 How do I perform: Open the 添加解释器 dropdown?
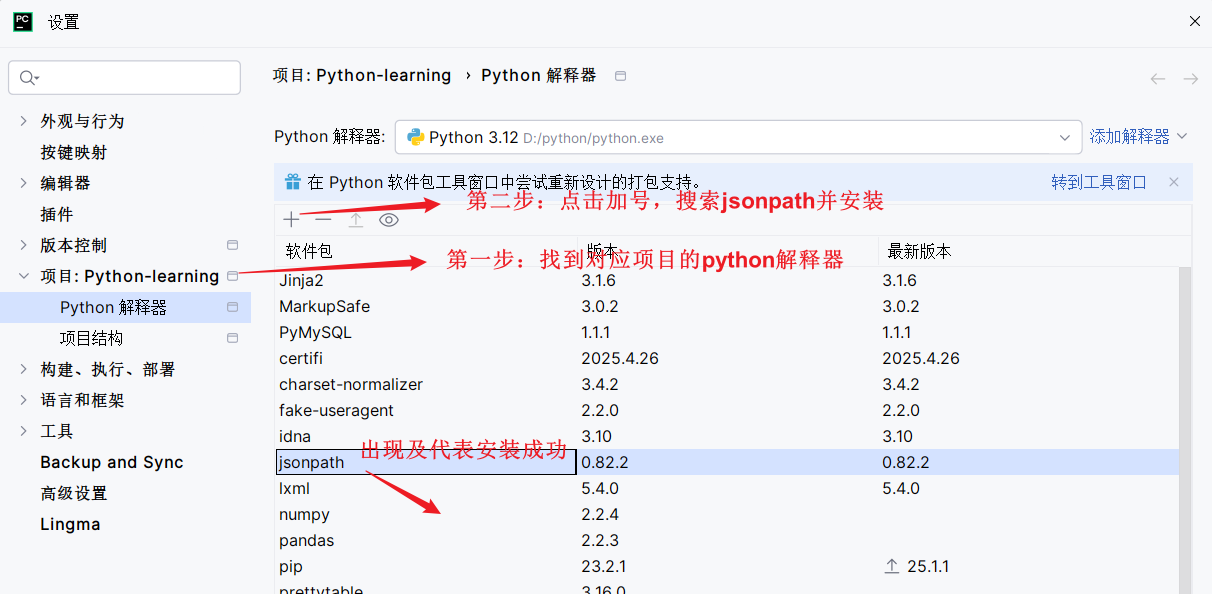[1138, 137]
